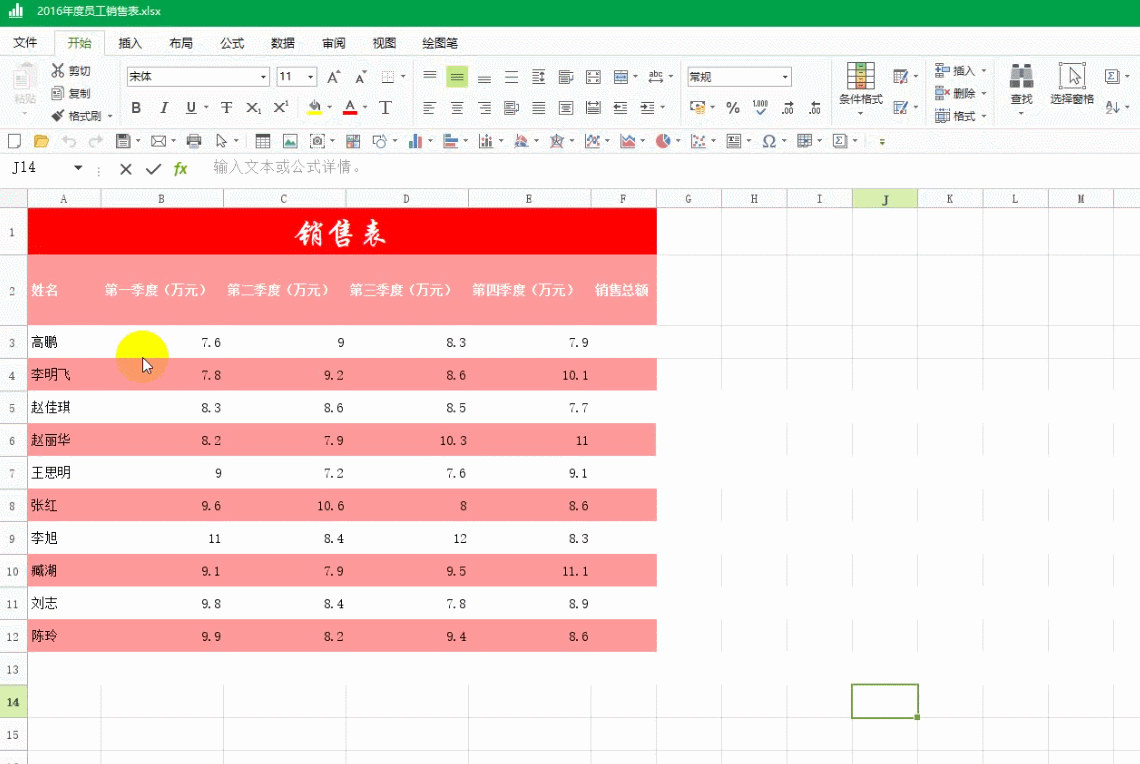Click the formula bar input field

[x=400, y=167]
